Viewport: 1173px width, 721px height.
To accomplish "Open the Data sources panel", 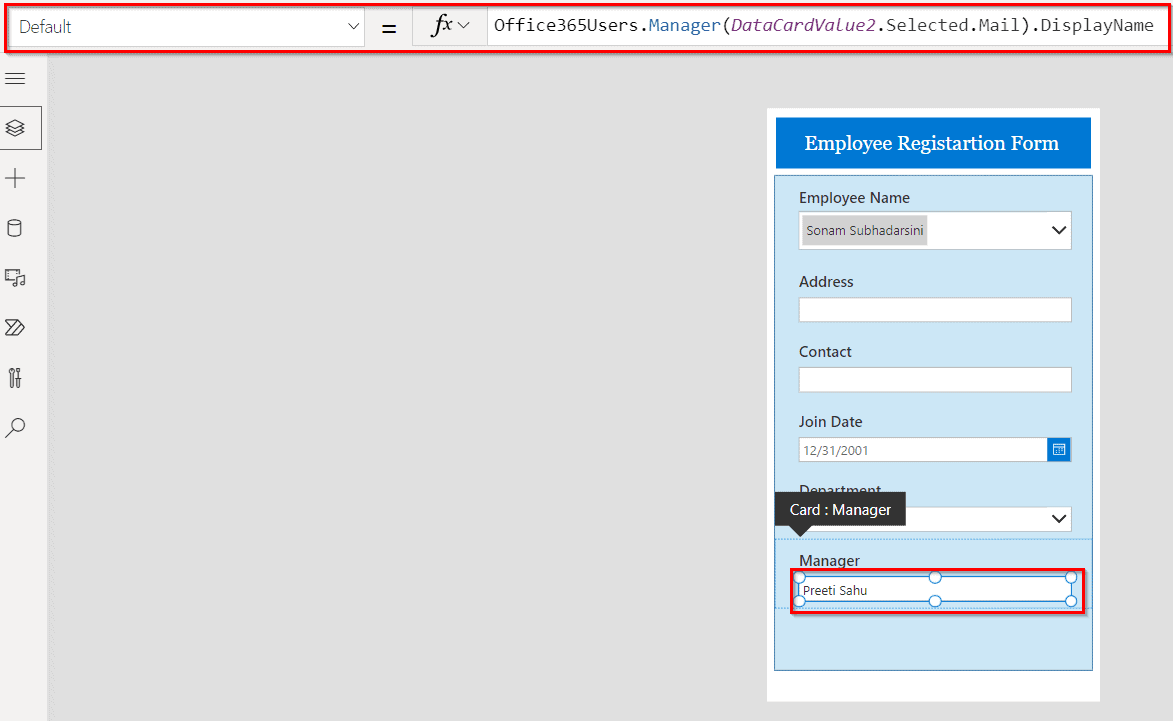I will [x=20, y=228].
